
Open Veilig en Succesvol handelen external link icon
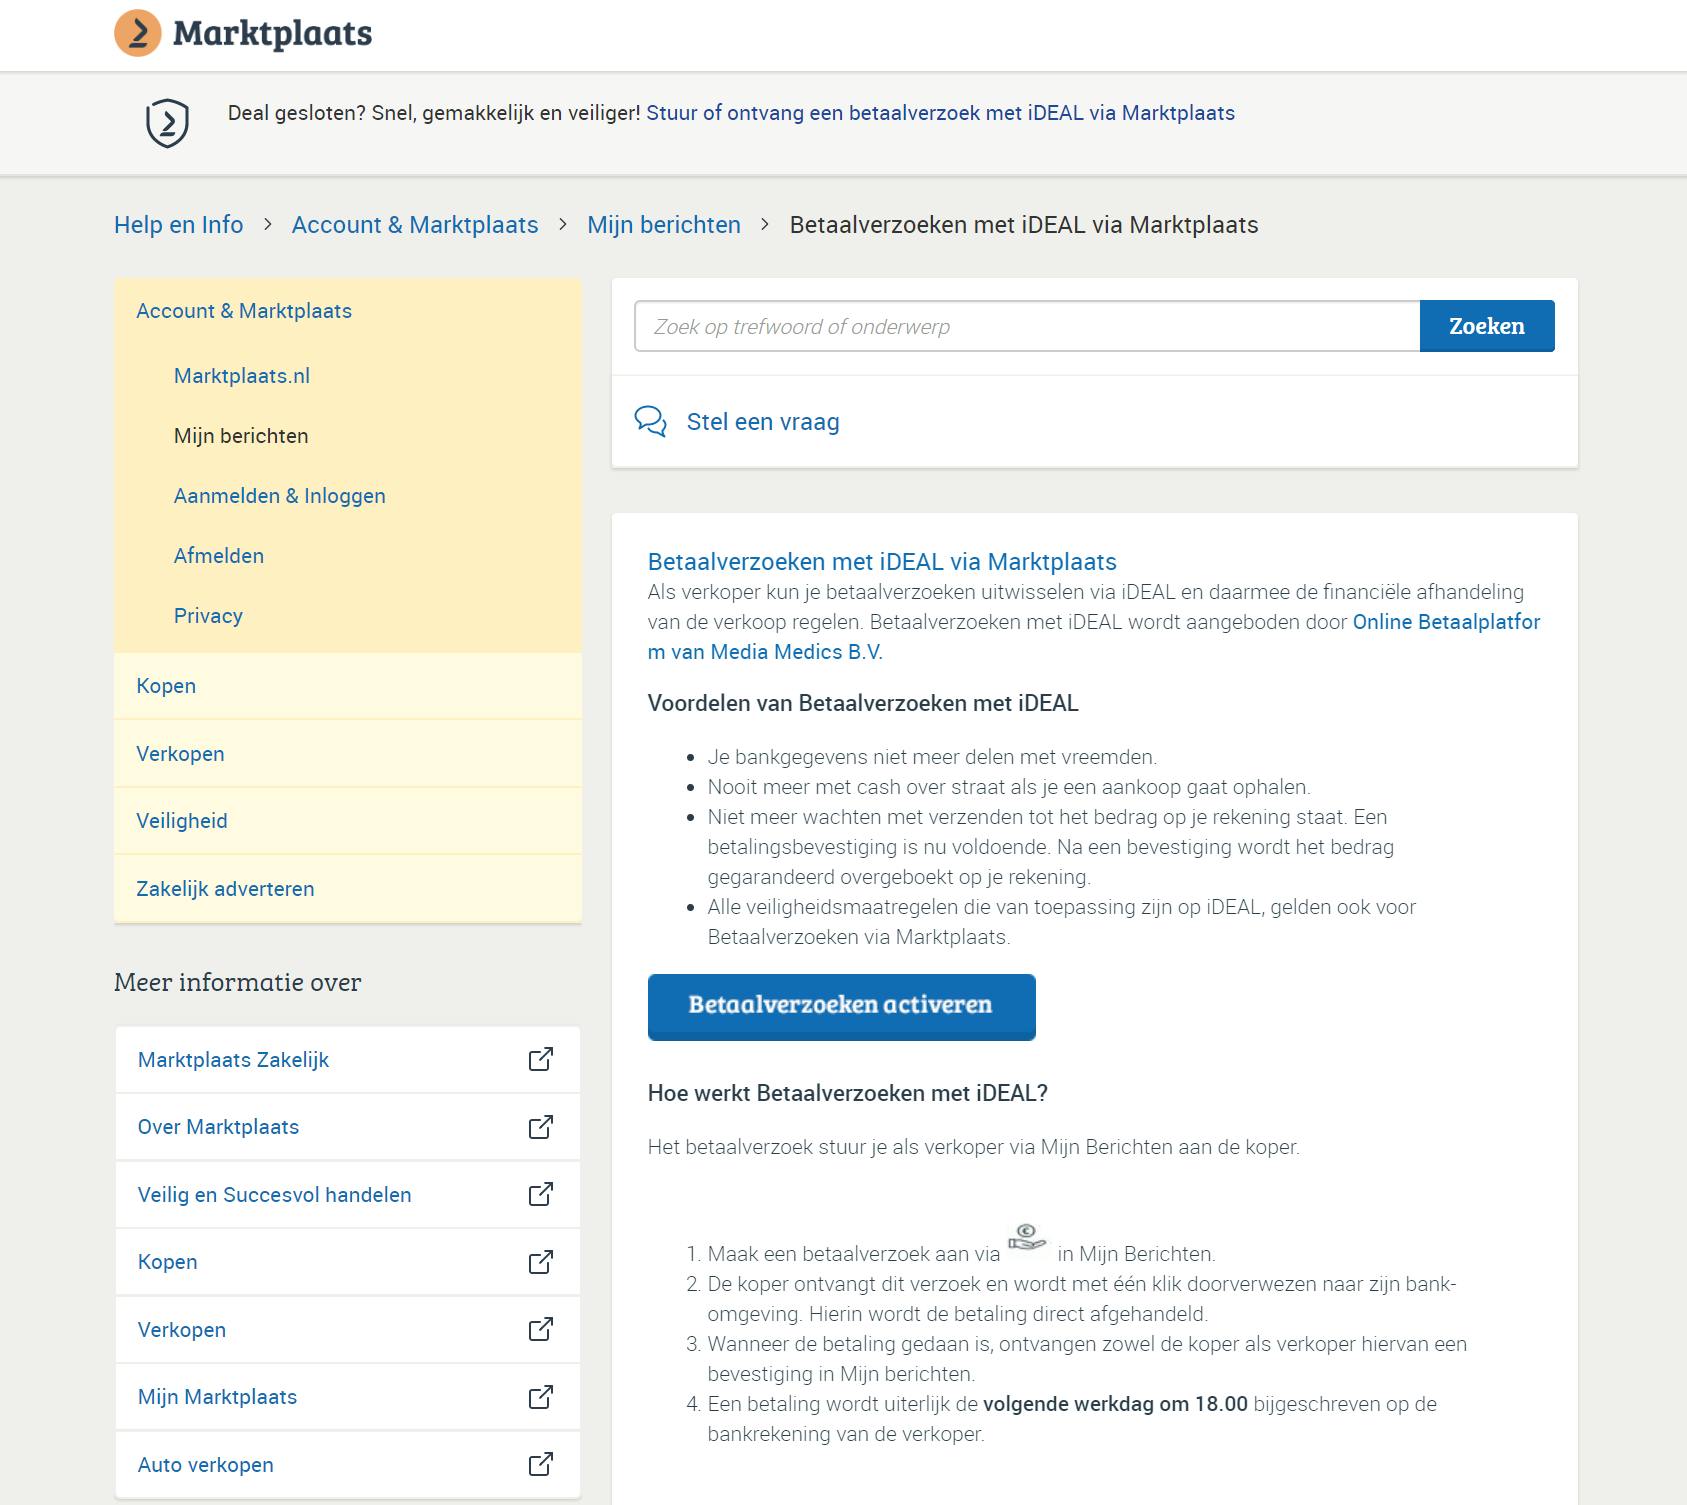[x=540, y=1194]
